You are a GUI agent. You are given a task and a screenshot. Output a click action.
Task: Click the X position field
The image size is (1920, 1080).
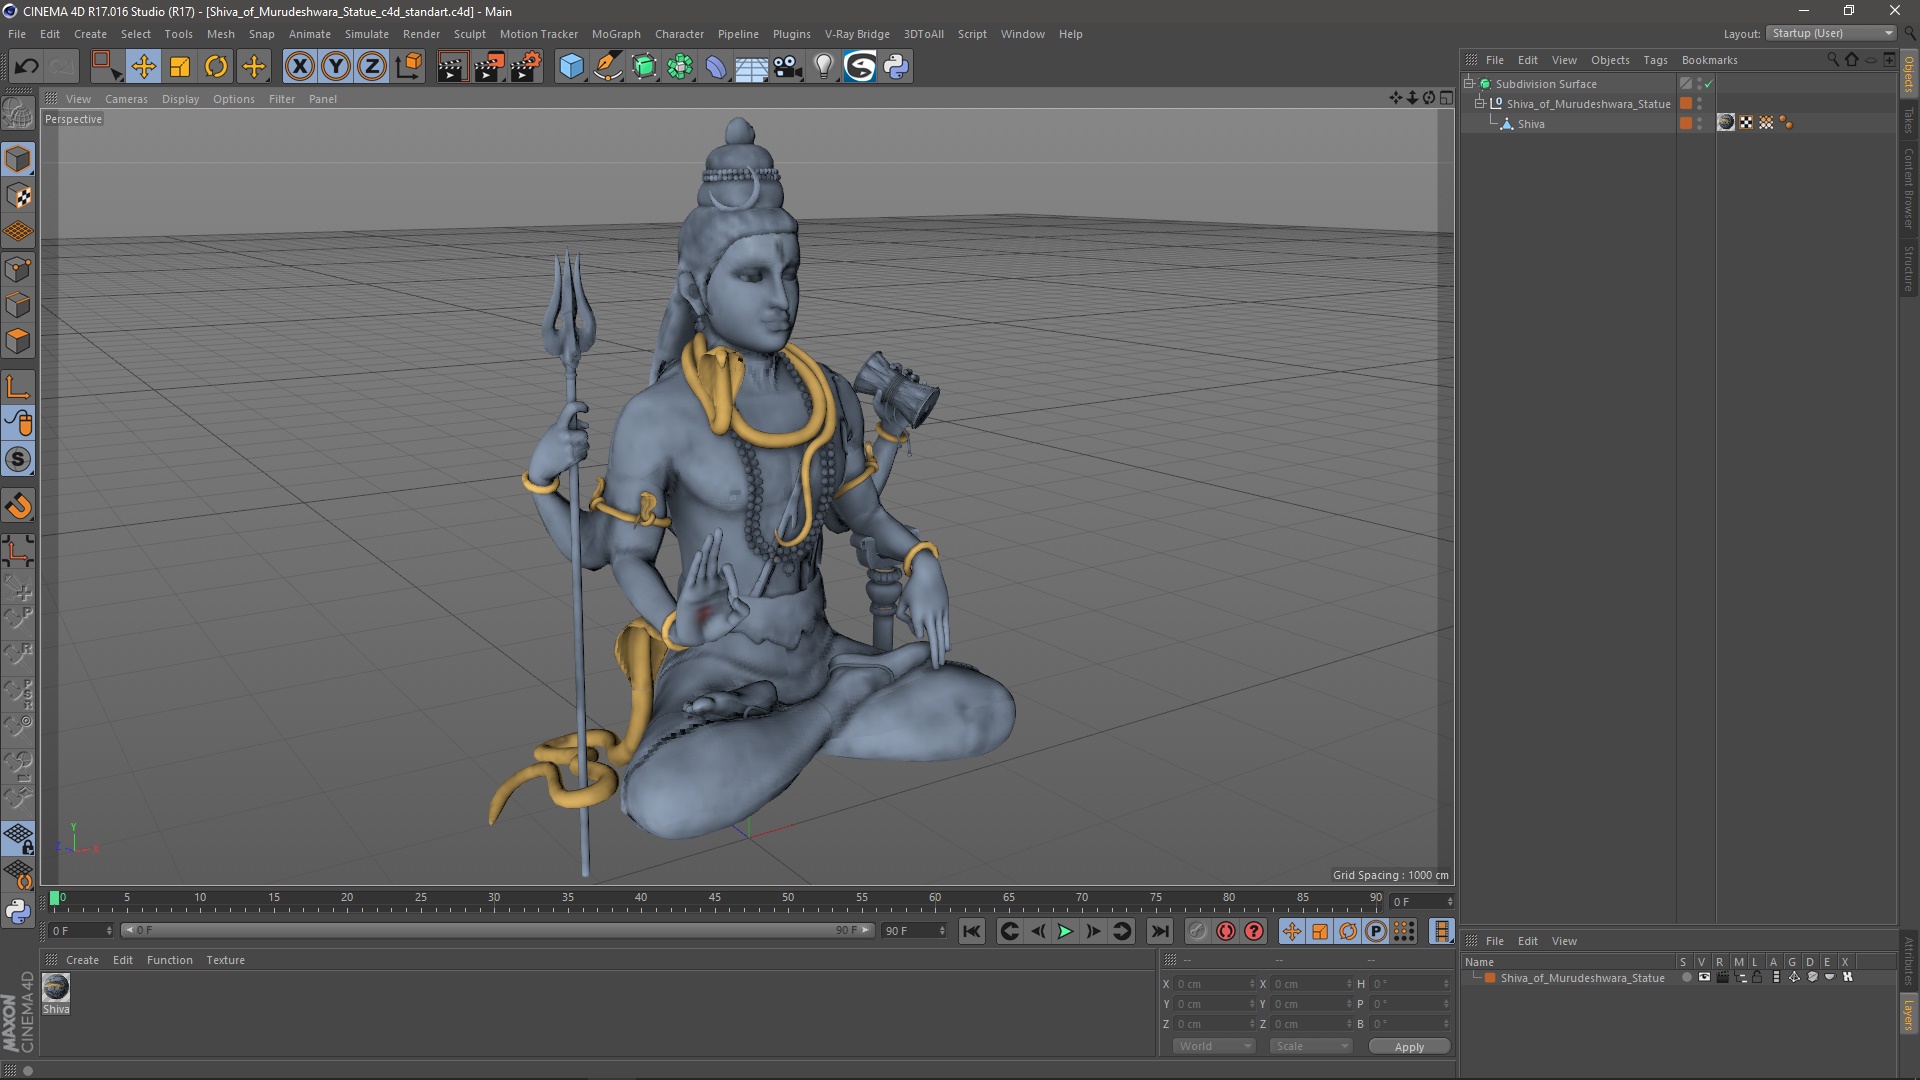[1214, 984]
